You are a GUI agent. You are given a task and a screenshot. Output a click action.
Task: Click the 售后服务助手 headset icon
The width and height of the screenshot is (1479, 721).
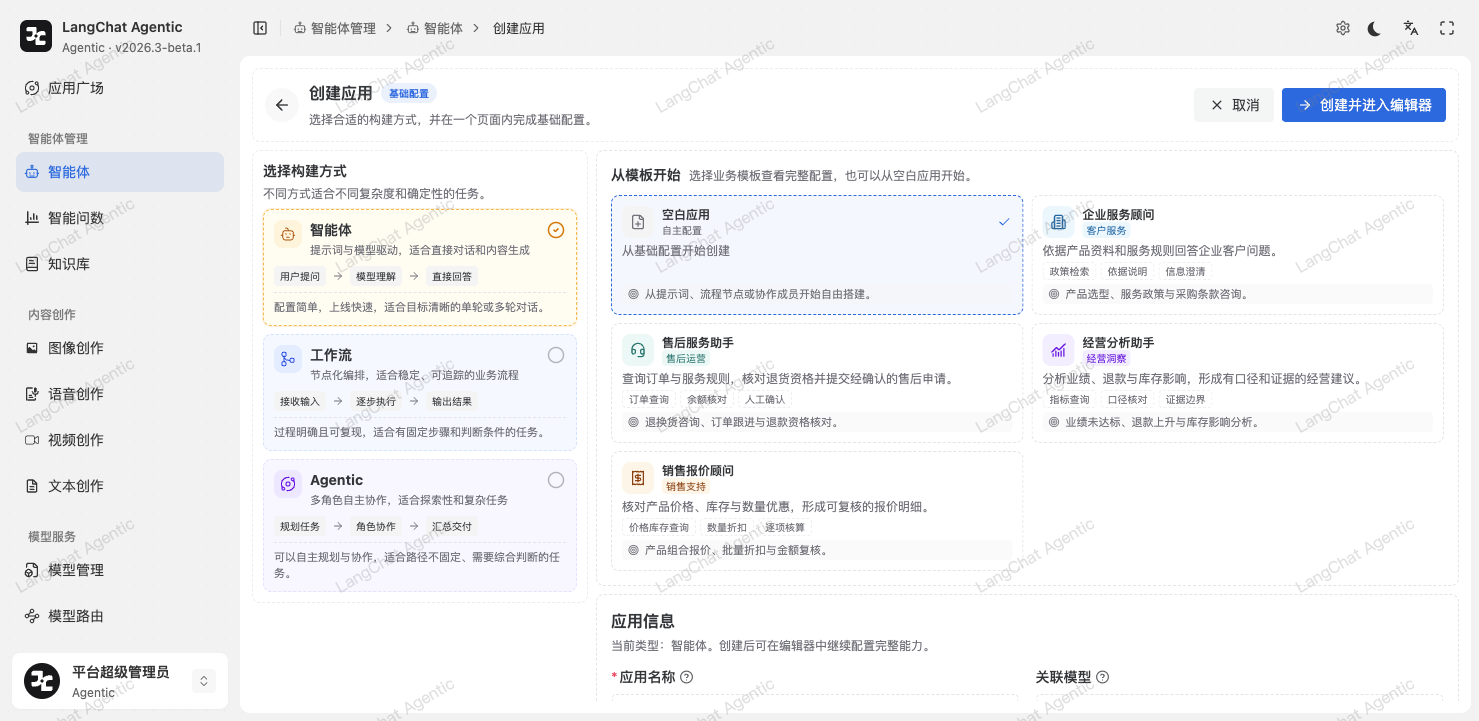[638, 350]
